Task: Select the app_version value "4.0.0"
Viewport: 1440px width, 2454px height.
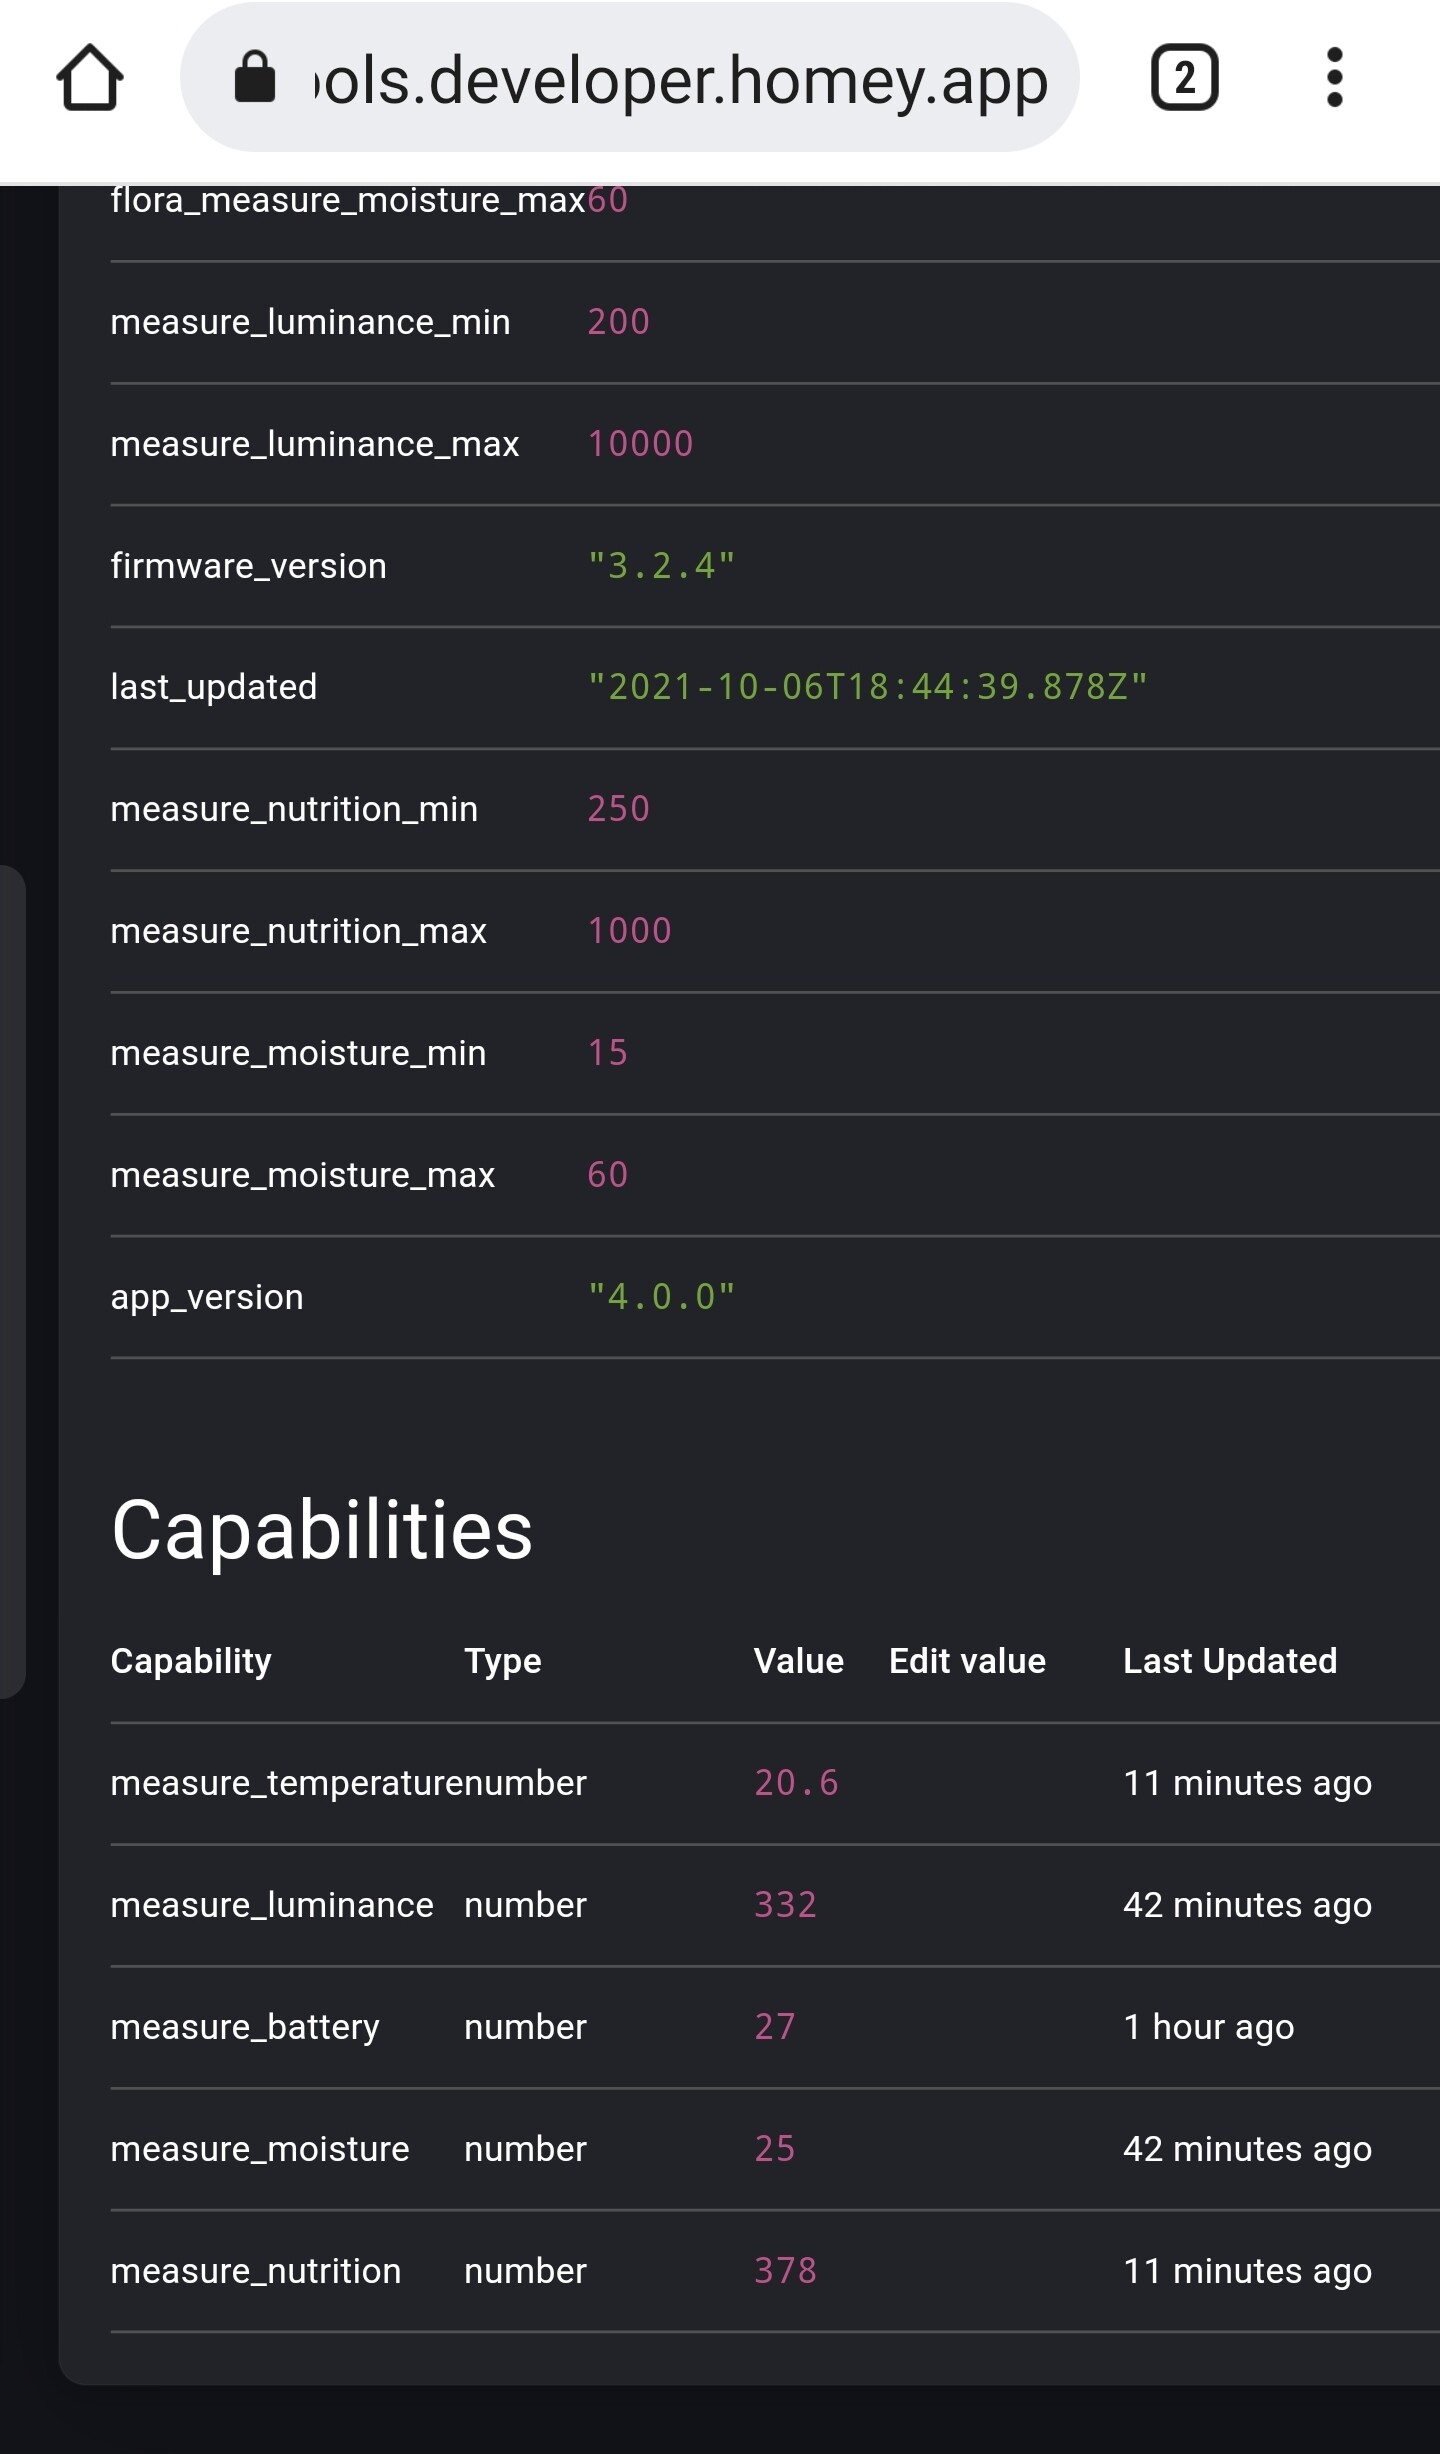Action: tap(661, 1297)
